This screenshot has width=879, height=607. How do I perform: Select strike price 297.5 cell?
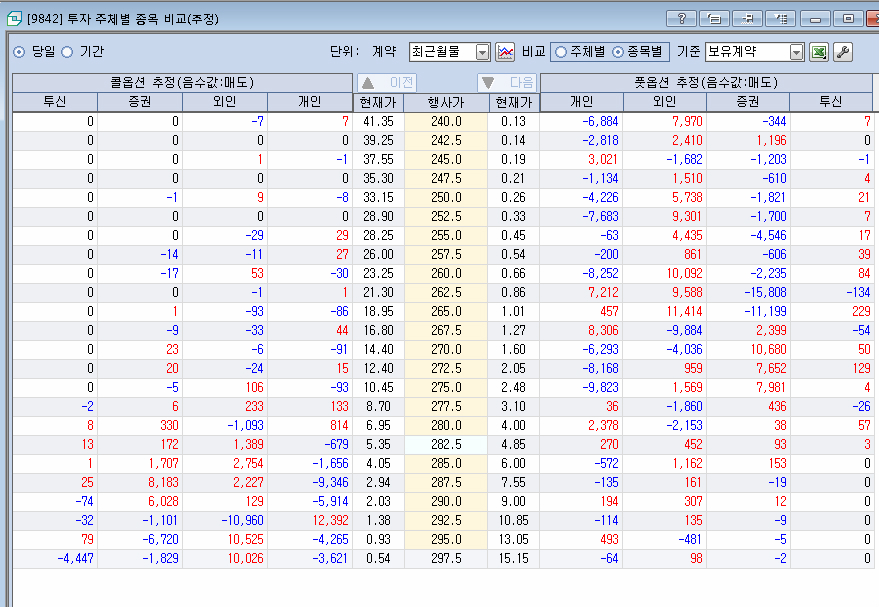click(x=446, y=559)
